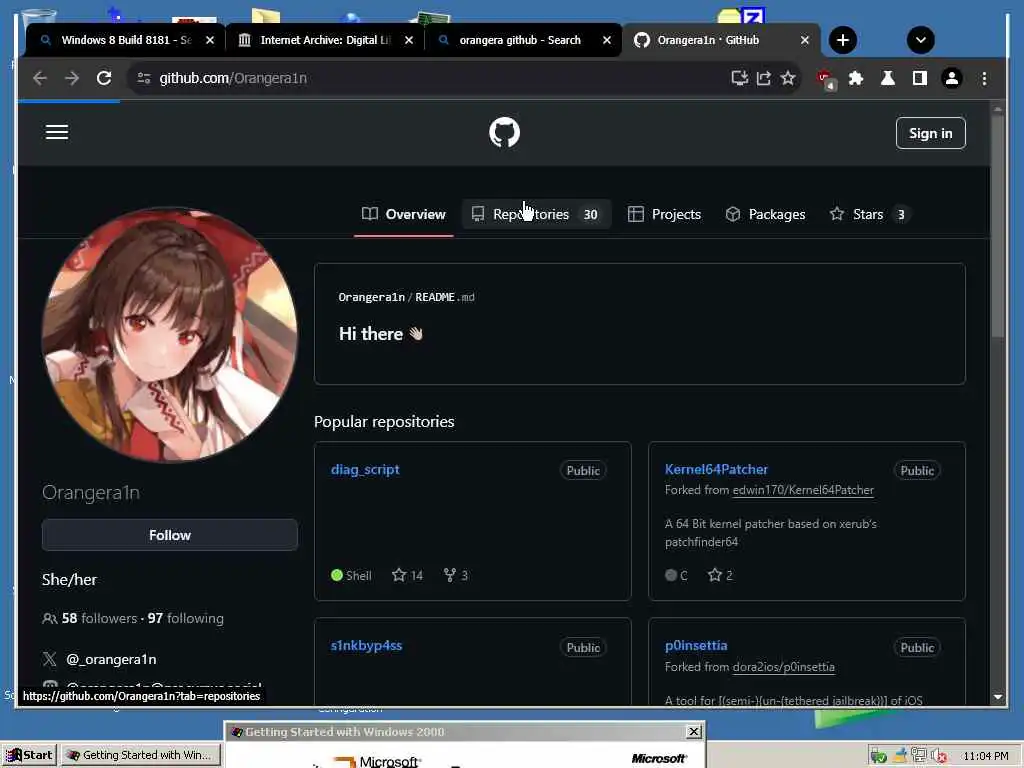Go back with the browser back arrow
Screen dimensions: 1024x768
click(x=40, y=78)
